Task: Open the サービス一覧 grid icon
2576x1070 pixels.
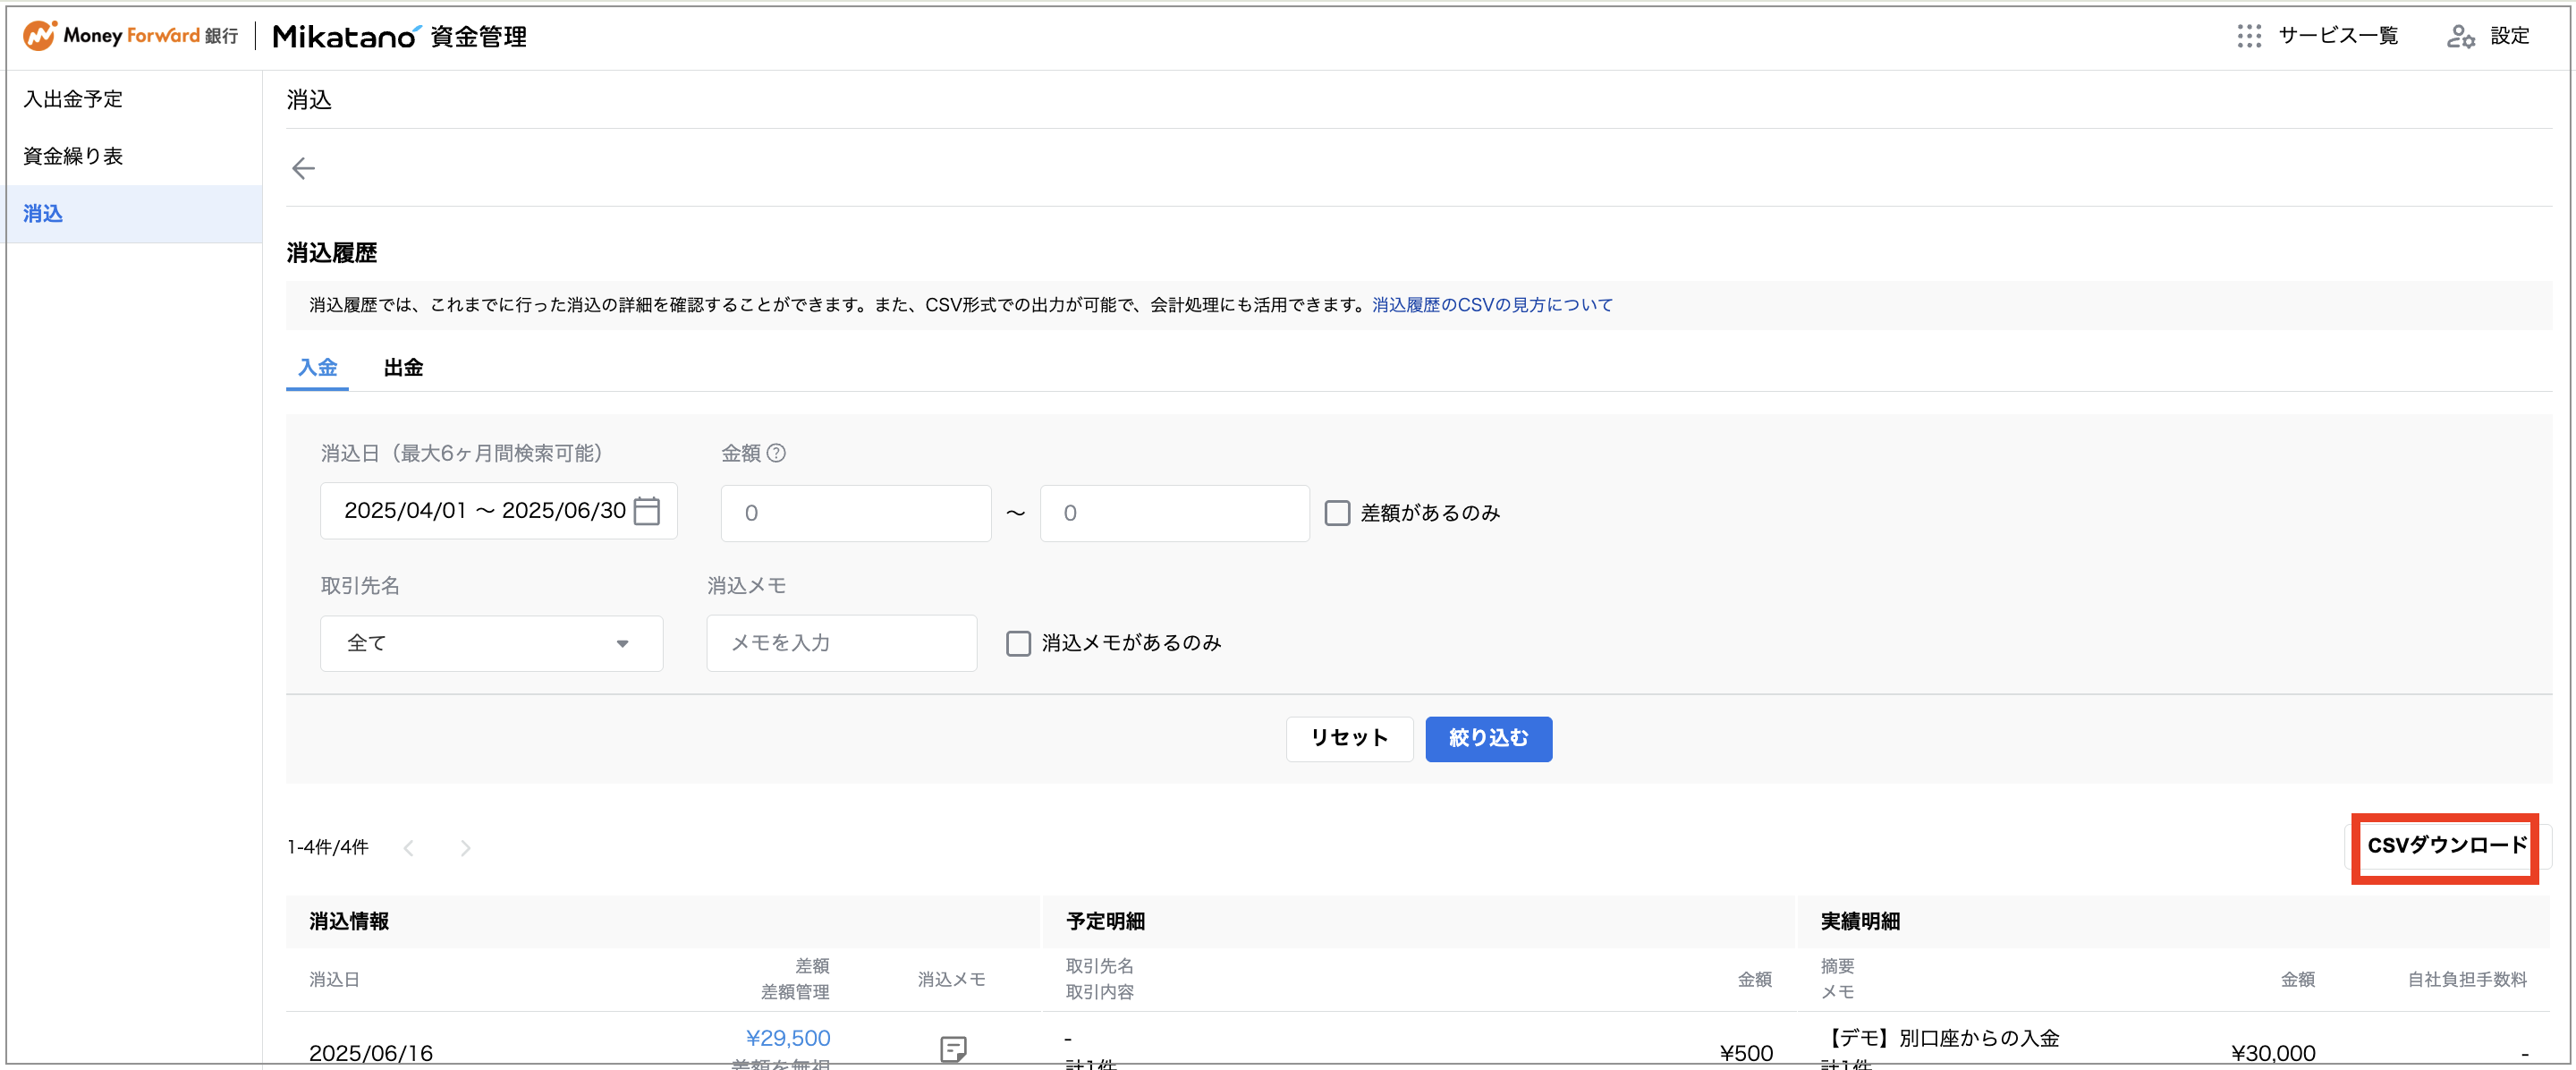Action: coord(2249,36)
